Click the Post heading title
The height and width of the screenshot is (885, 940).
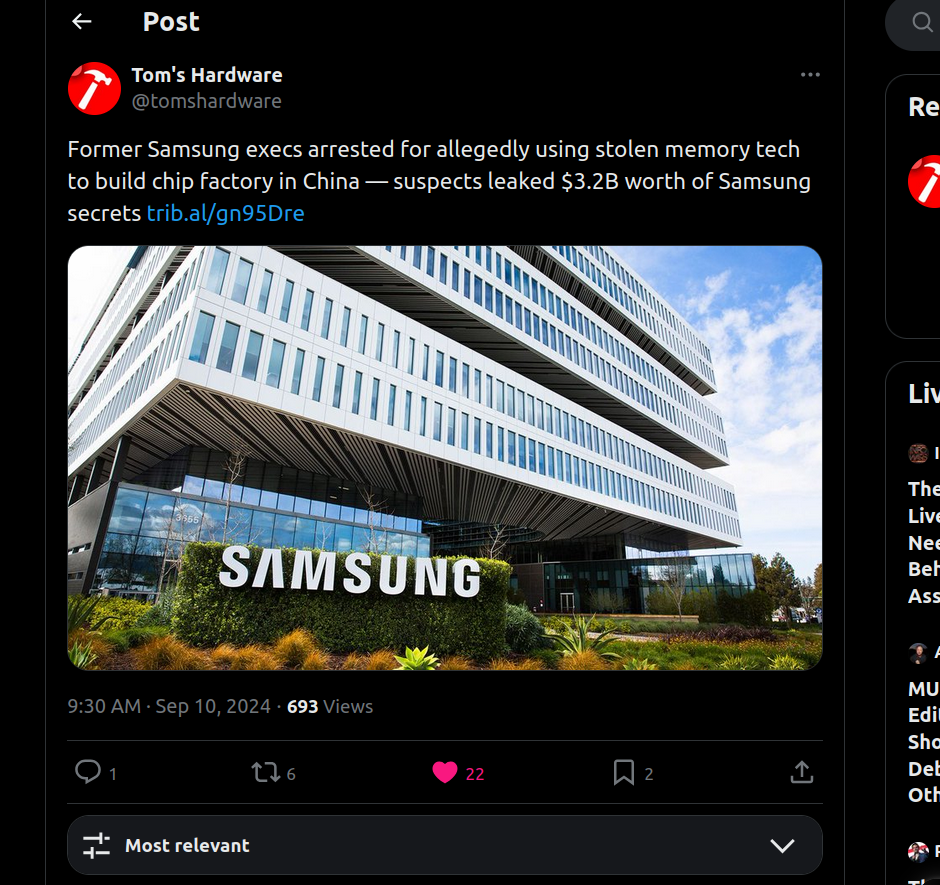171,21
